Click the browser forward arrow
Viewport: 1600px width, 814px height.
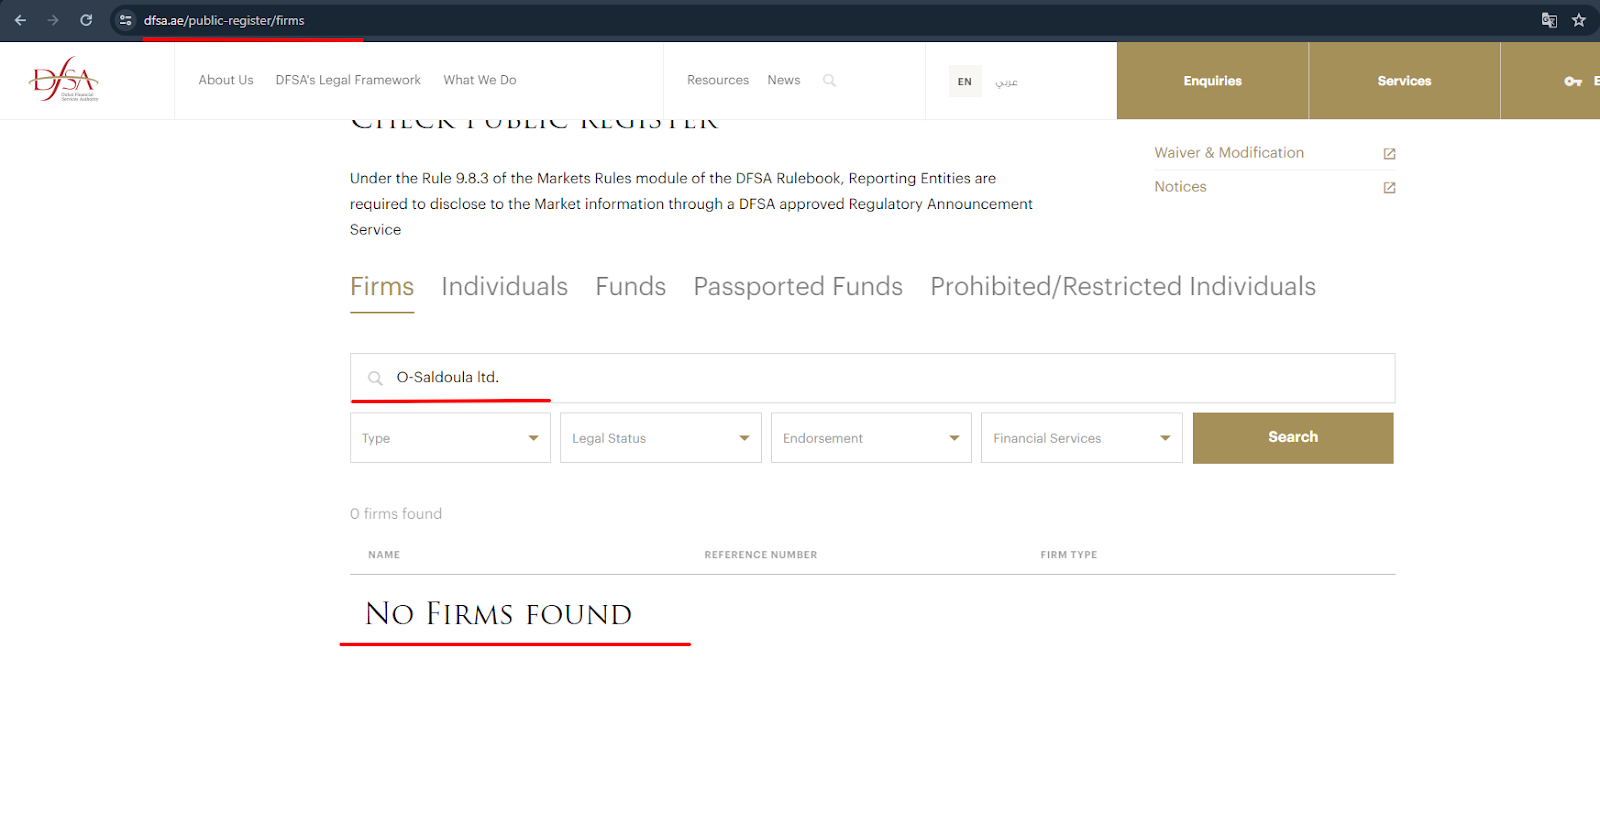pyautogui.click(x=53, y=20)
